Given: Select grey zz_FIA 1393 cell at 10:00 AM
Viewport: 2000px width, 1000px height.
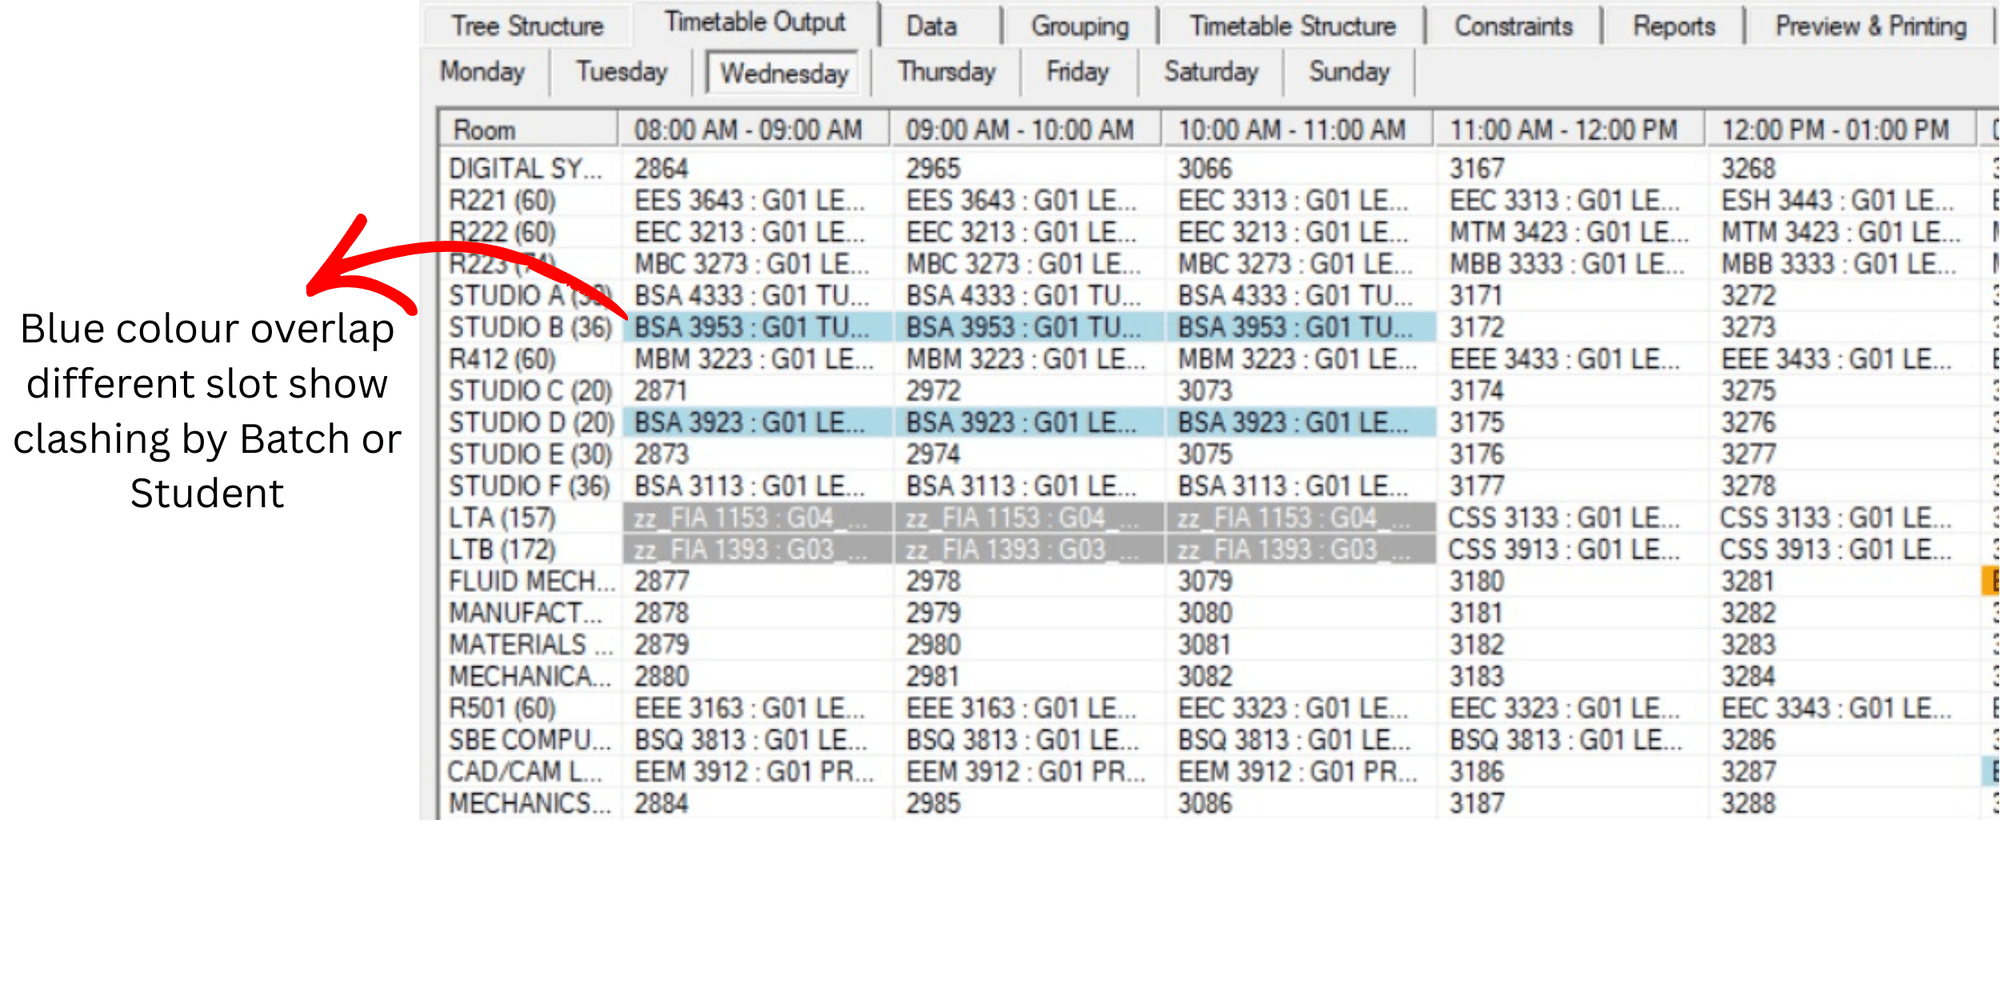Looking at the screenshot, I should (1301, 550).
